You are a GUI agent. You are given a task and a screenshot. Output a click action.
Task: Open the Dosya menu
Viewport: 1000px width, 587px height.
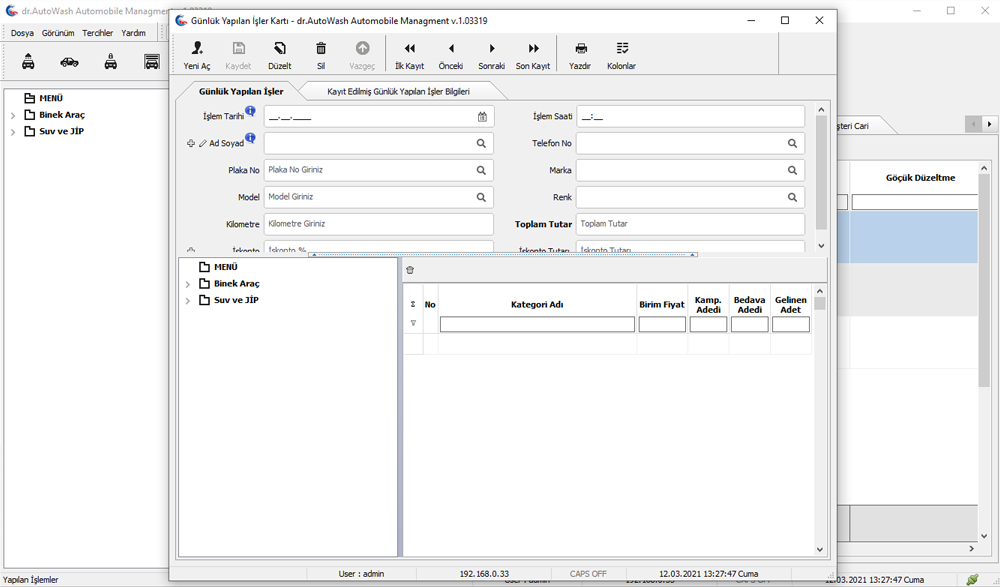pos(22,33)
